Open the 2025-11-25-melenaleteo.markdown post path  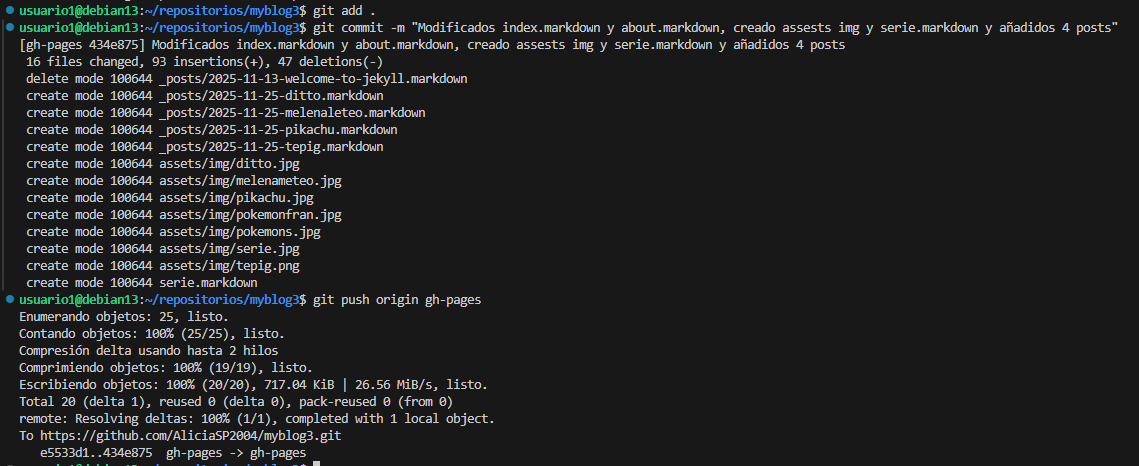click(292, 112)
